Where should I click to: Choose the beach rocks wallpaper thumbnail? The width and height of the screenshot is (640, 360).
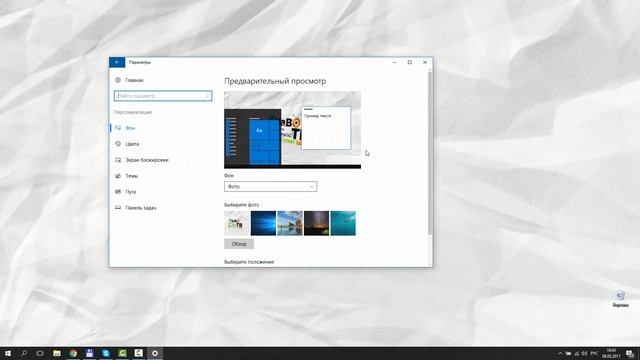290,223
